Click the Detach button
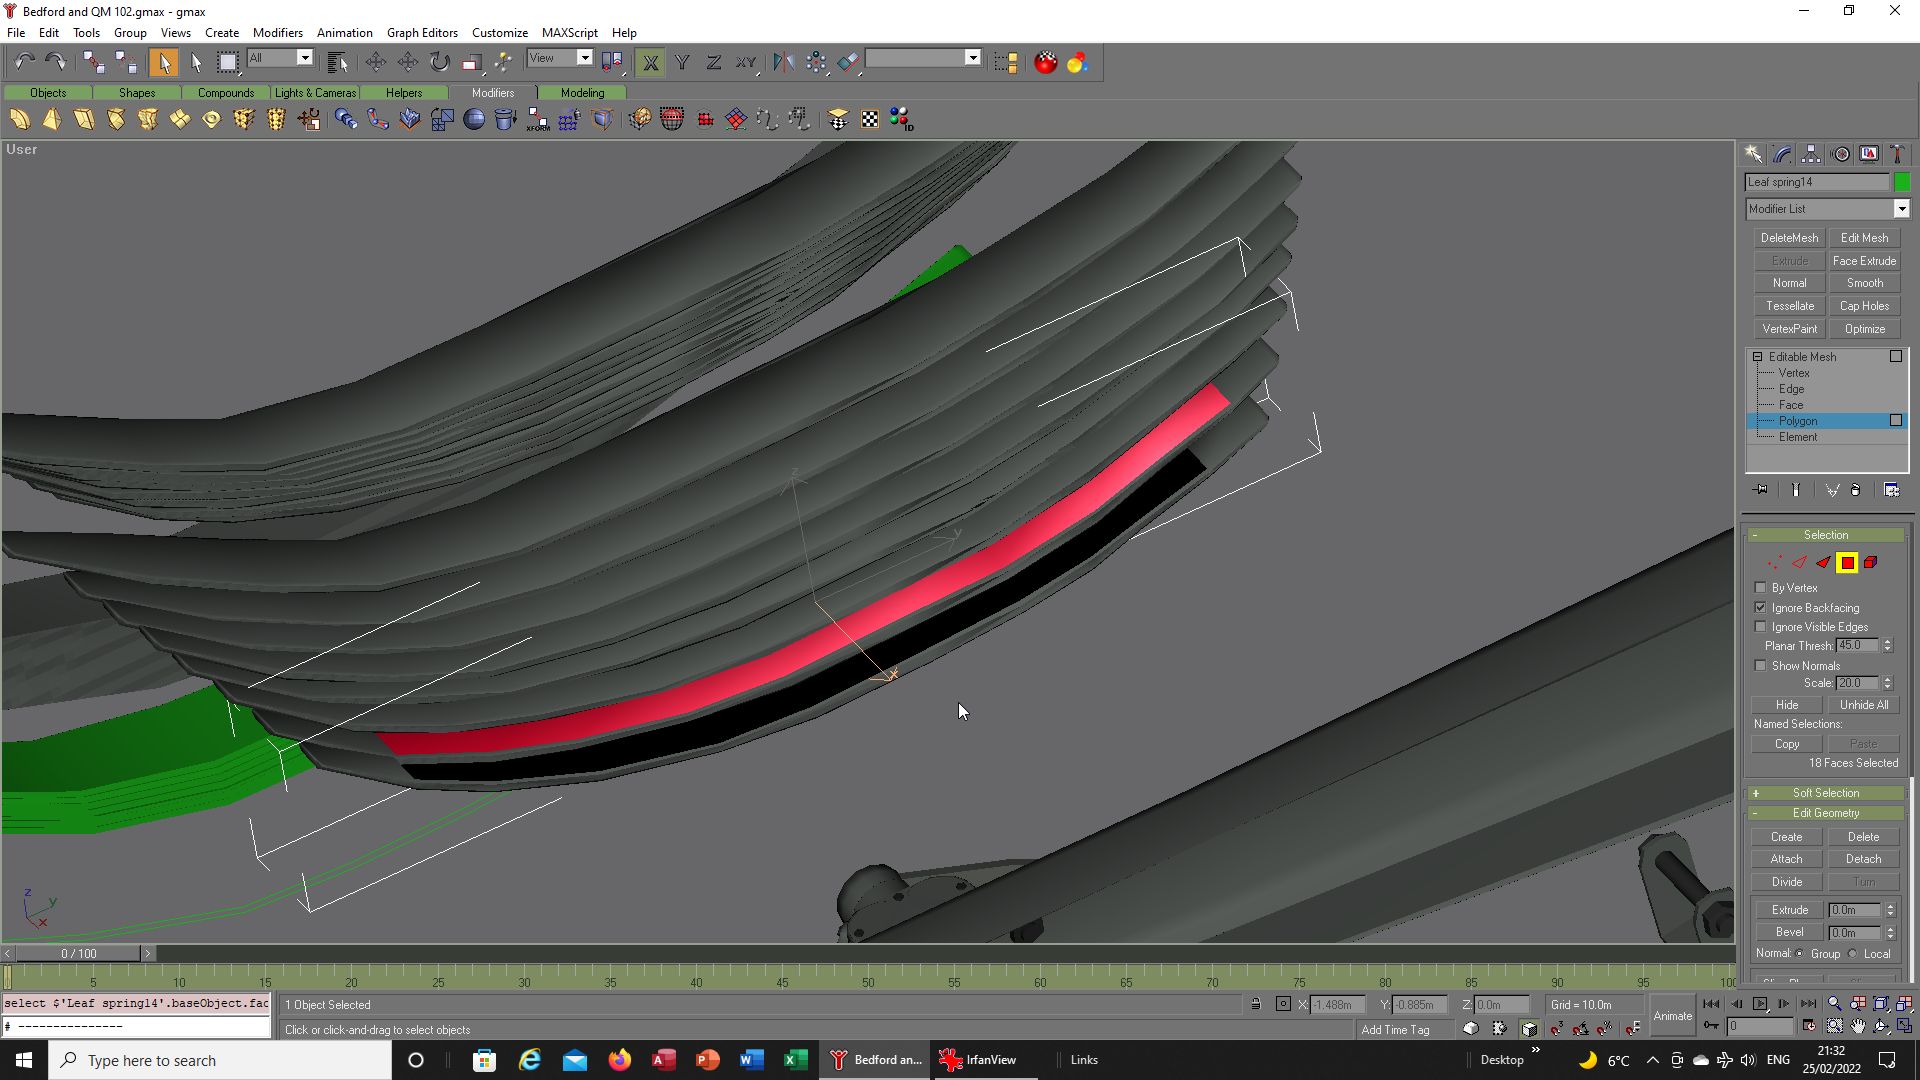The width and height of the screenshot is (1920, 1080). [x=1863, y=859]
